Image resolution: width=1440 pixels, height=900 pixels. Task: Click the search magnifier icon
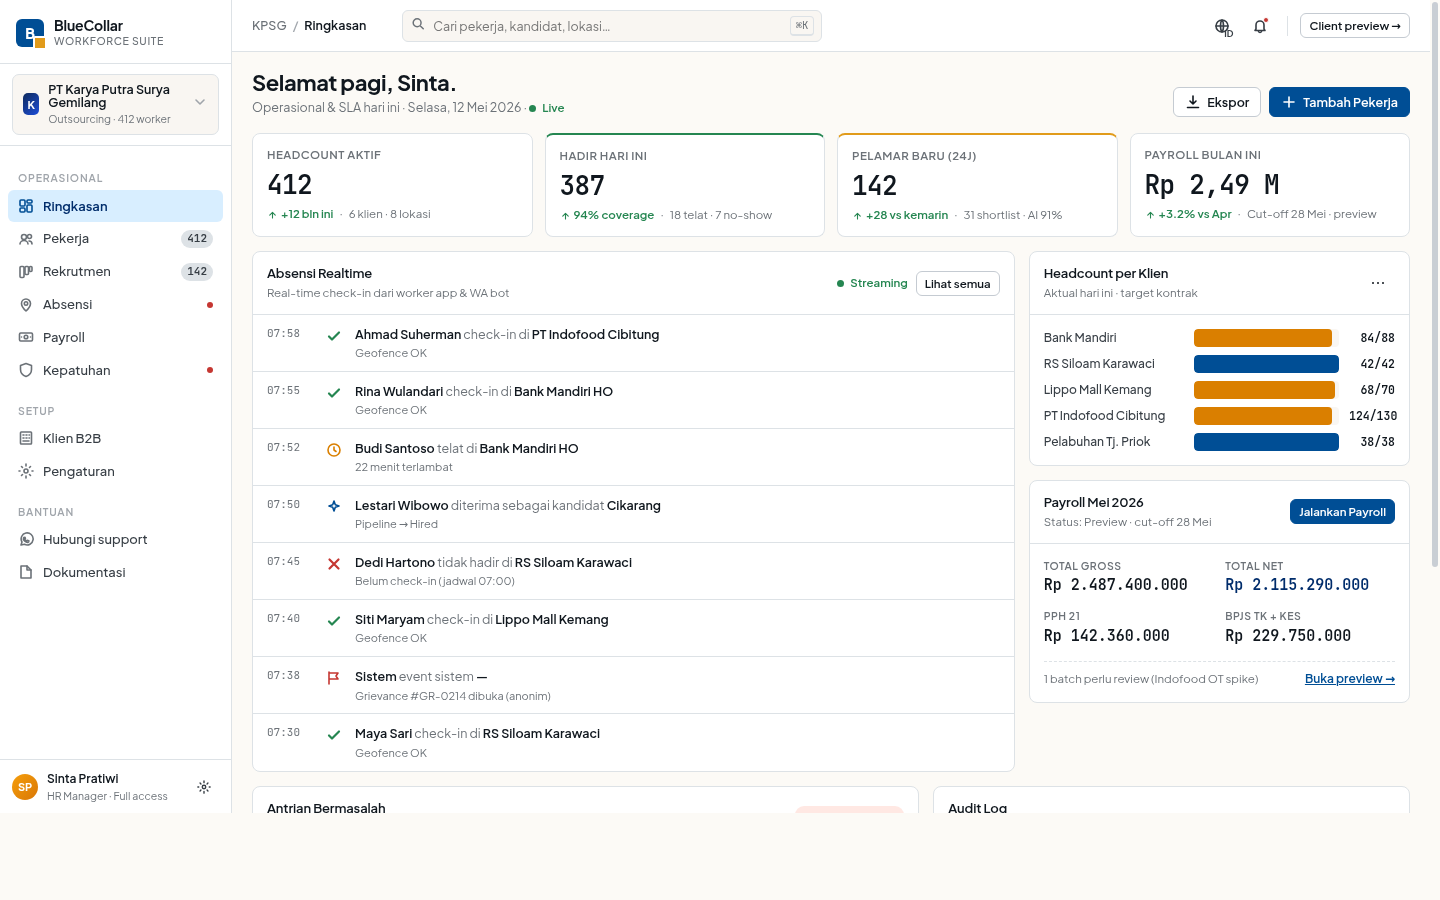click(x=419, y=25)
